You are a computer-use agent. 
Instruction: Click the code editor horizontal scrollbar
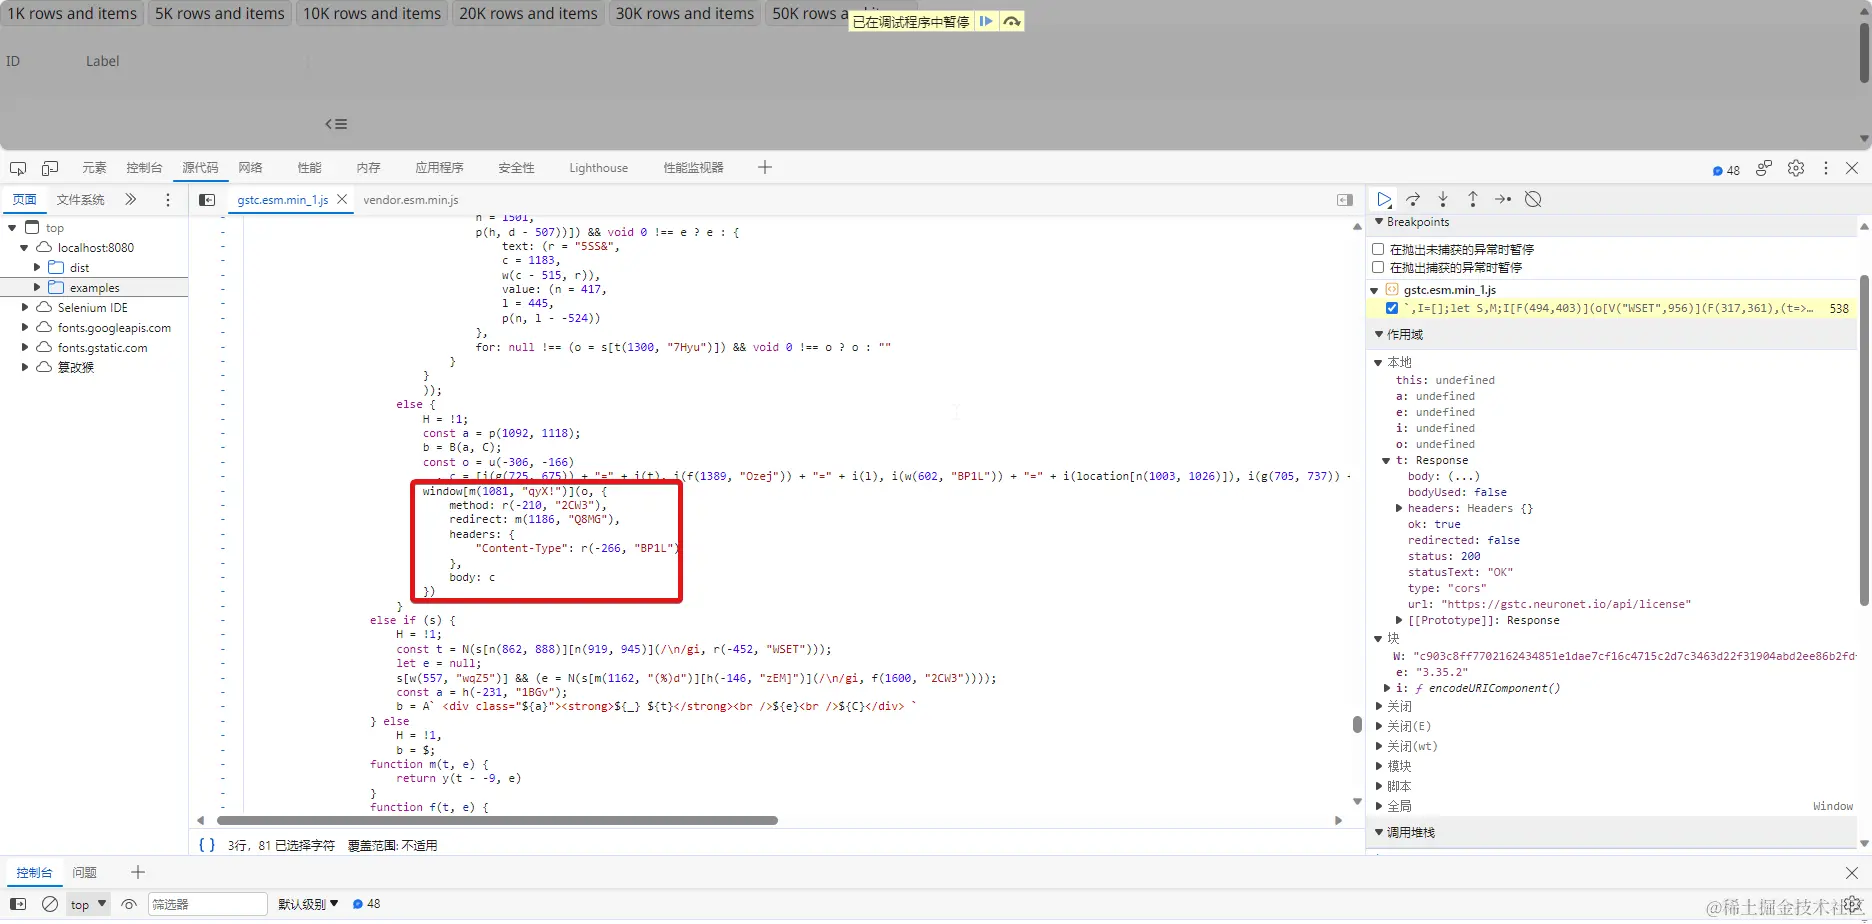497,820
